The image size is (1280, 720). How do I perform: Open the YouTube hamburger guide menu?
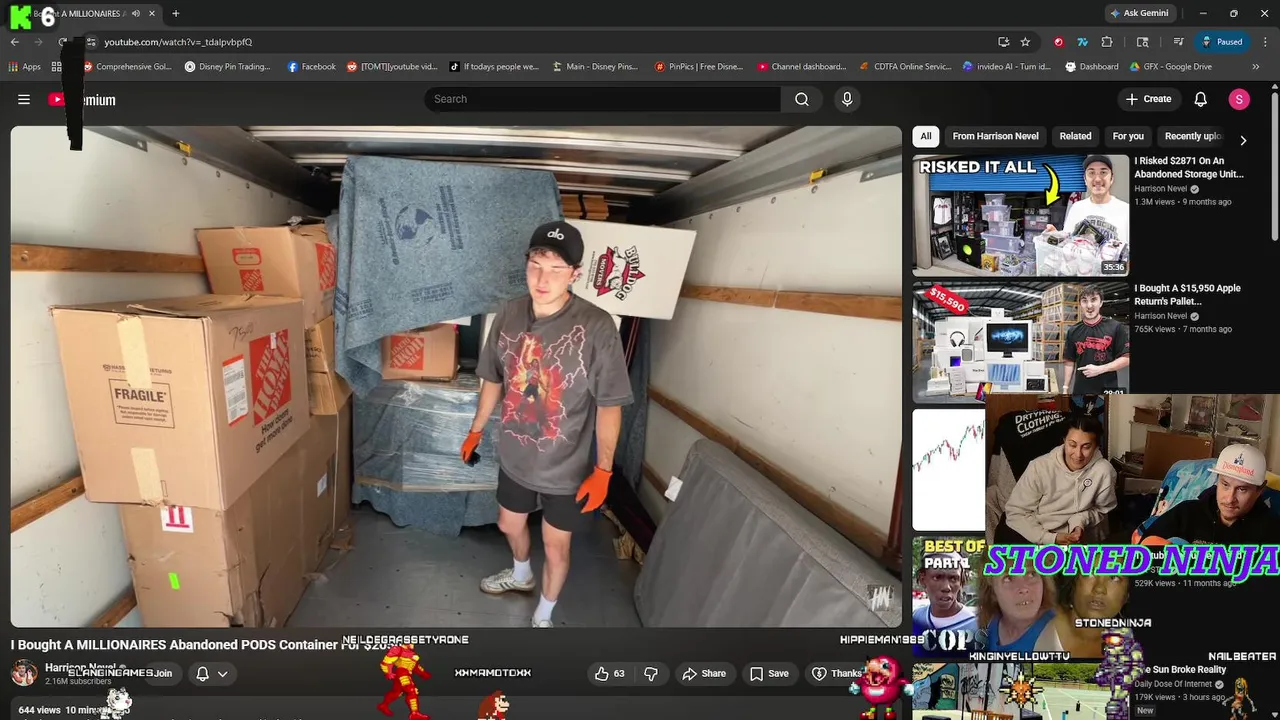tap(24, 99)
